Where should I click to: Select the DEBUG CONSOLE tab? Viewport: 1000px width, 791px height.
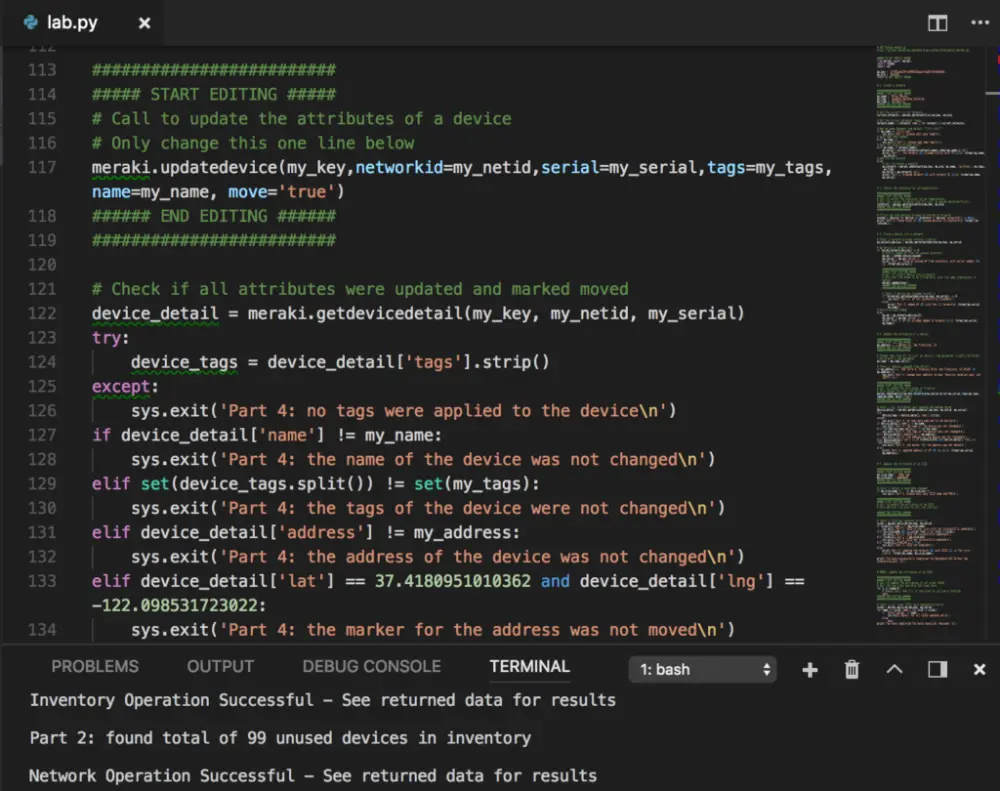point(371,666)
